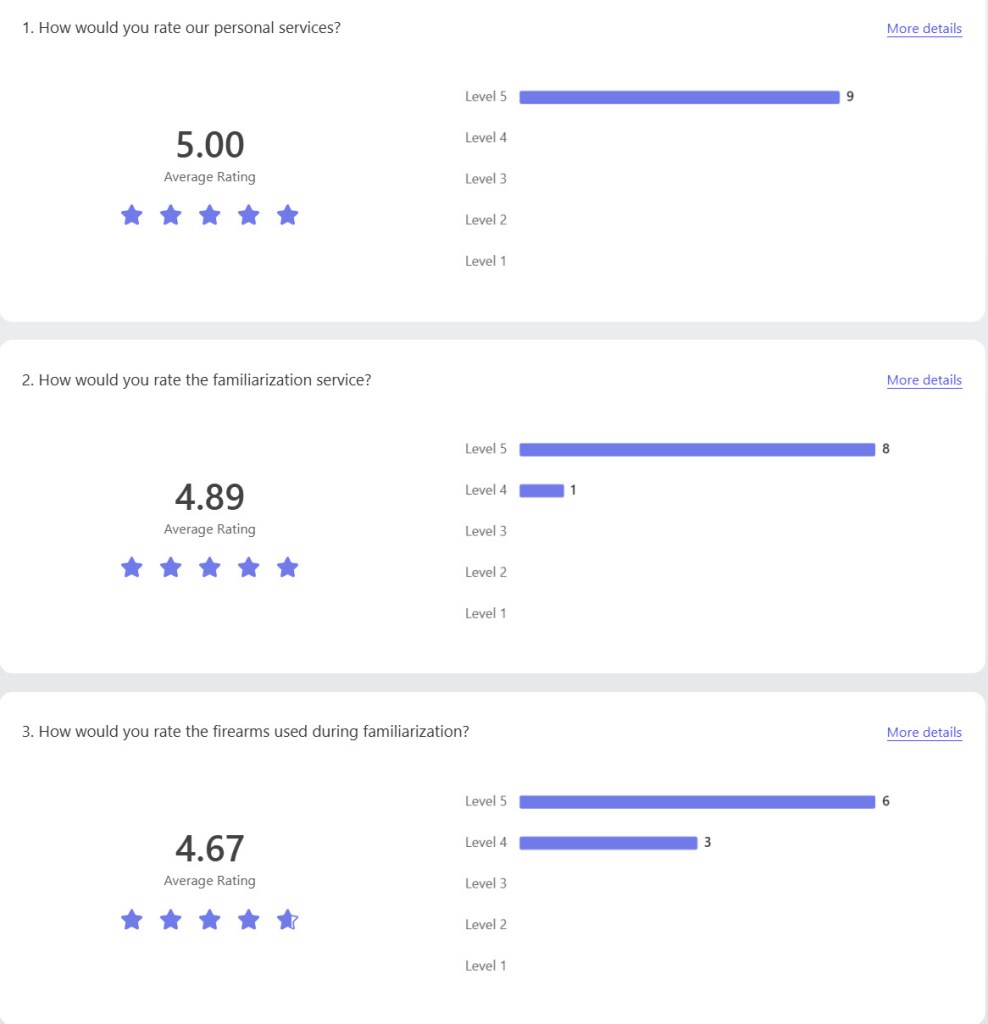Click Level 5 bar showing 6 responses
988x1024 pixels.
(x=697, y=801)
